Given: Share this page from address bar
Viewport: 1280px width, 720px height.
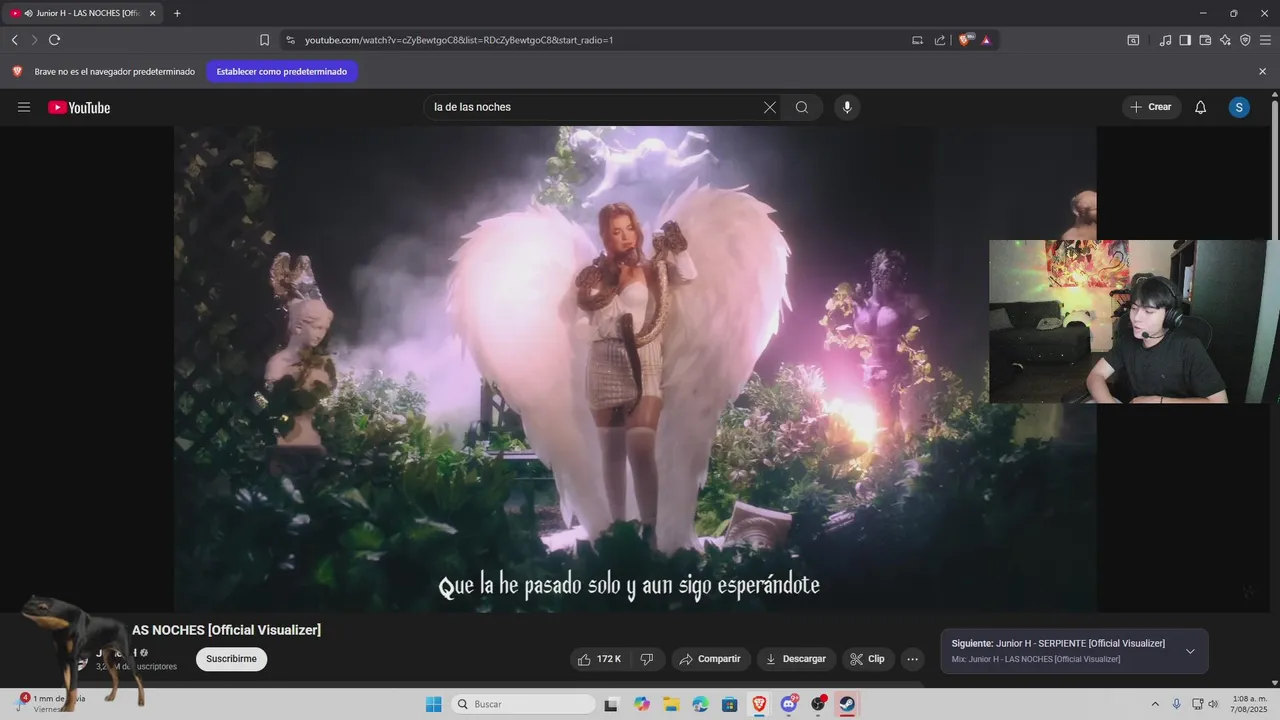Looking at the screenshot, I should pos(940,40).
